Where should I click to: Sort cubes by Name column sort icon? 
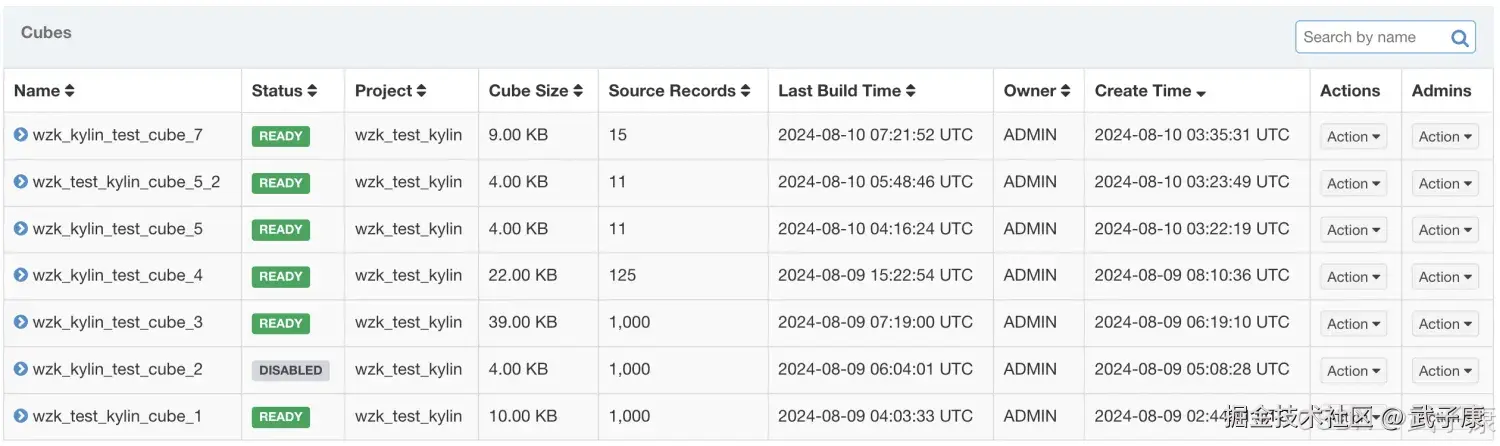(x=69, y=91)
